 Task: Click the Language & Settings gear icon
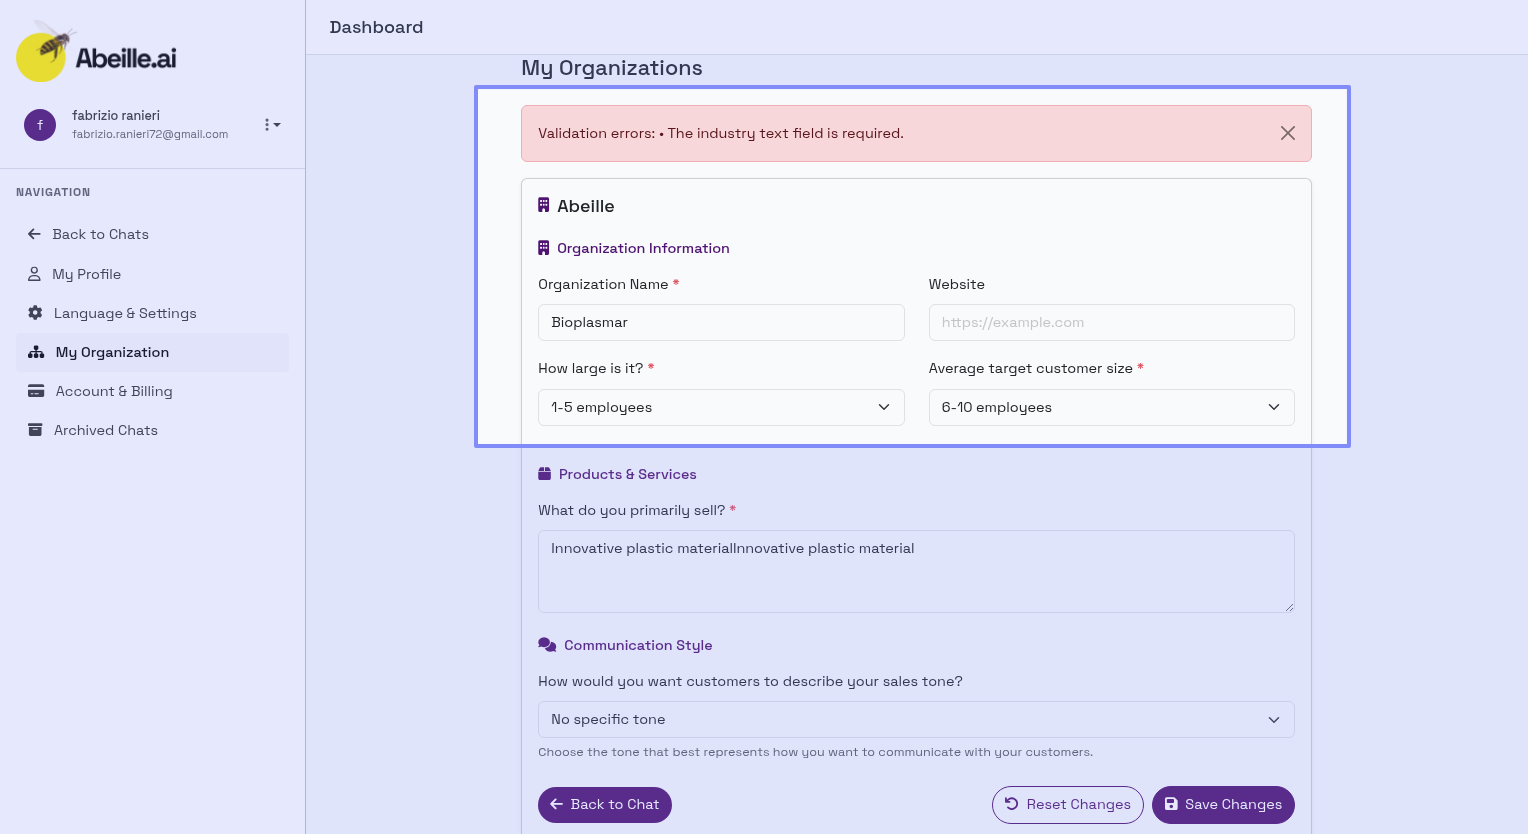35,313
